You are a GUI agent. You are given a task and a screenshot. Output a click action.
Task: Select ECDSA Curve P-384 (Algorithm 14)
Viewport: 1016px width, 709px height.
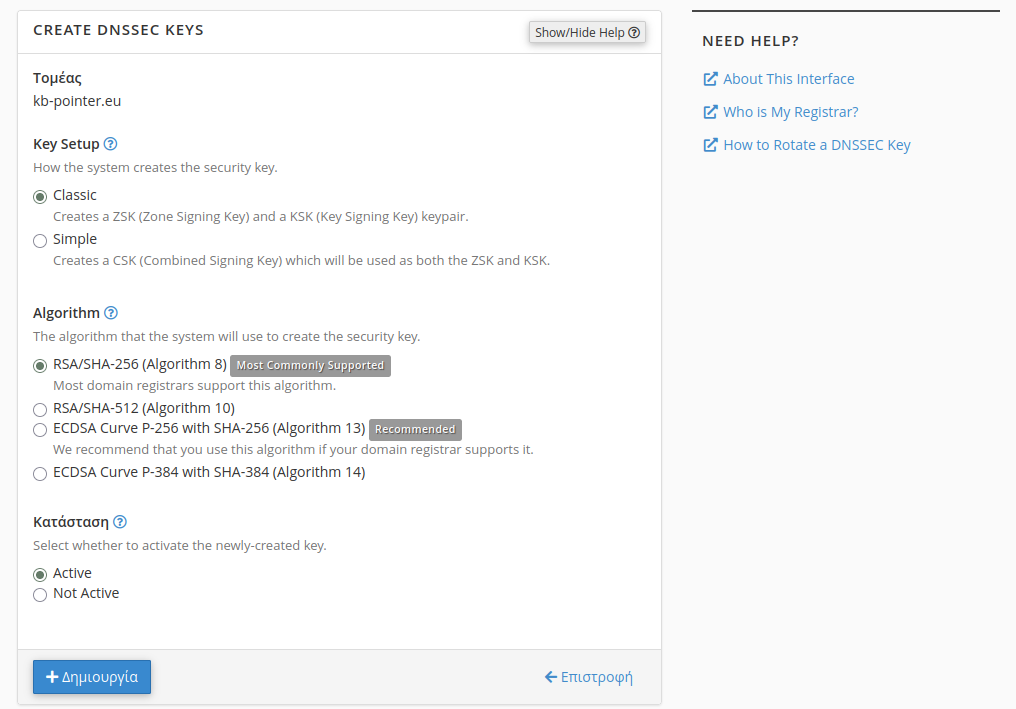click(40, 473)
